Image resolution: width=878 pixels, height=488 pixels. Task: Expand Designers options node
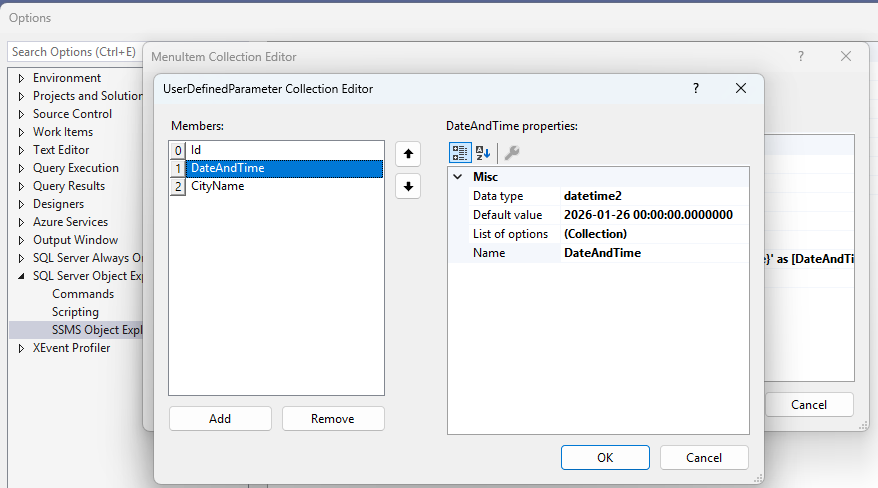click(21, 204)
